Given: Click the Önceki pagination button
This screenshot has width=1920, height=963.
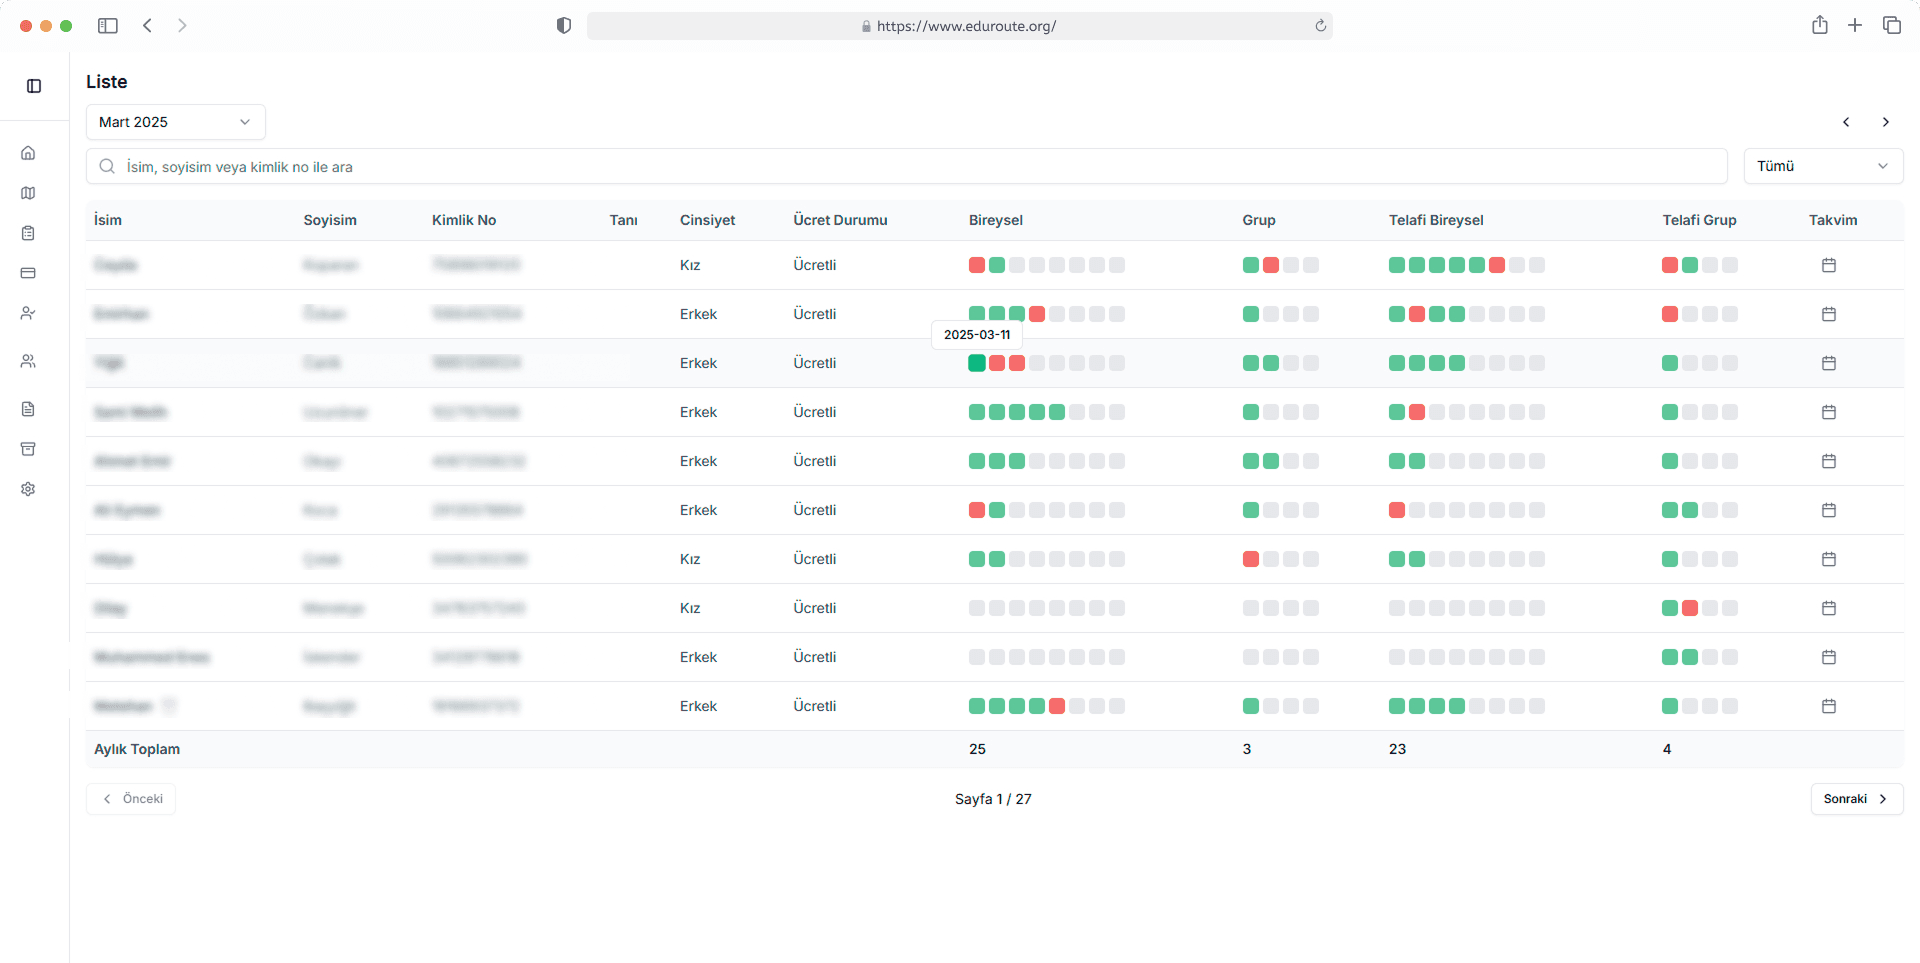Looking at the screenshot, I should 131,799.
